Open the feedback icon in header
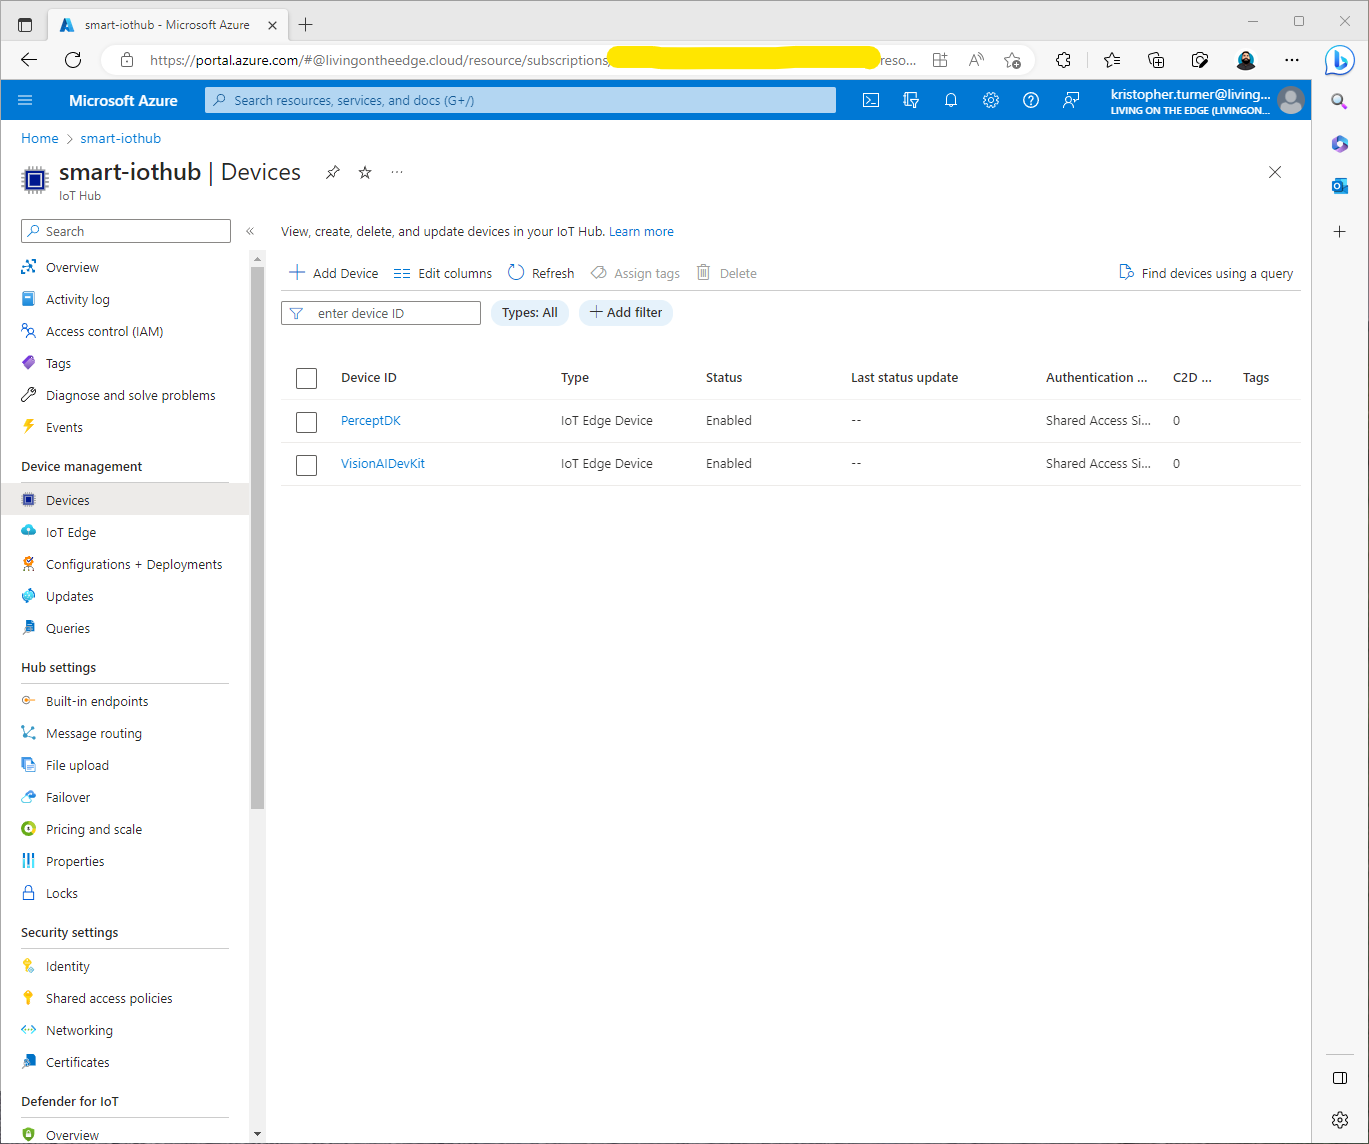1369x1144 pixels. (1071, 100)
